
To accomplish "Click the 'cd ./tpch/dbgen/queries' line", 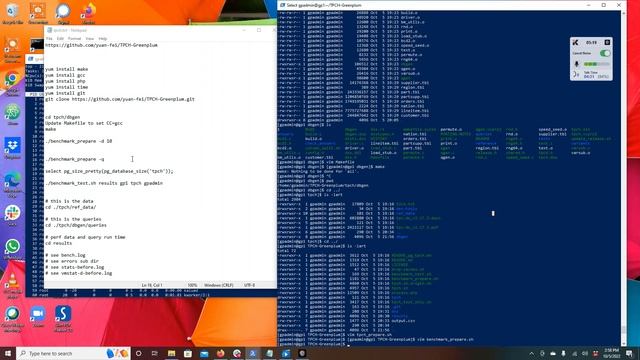I will 76,225.
